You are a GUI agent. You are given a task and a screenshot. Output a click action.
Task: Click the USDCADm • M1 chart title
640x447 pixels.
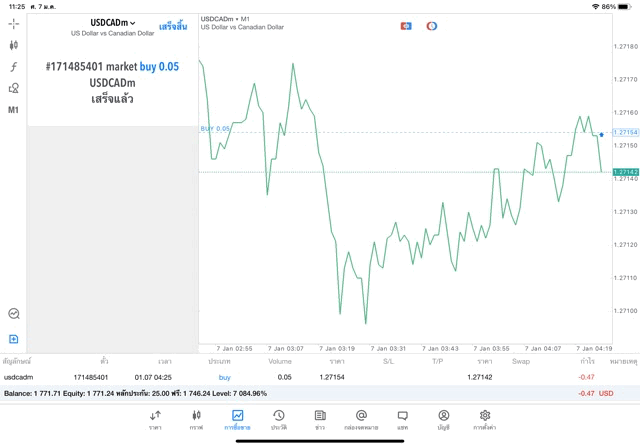point(225,19)
